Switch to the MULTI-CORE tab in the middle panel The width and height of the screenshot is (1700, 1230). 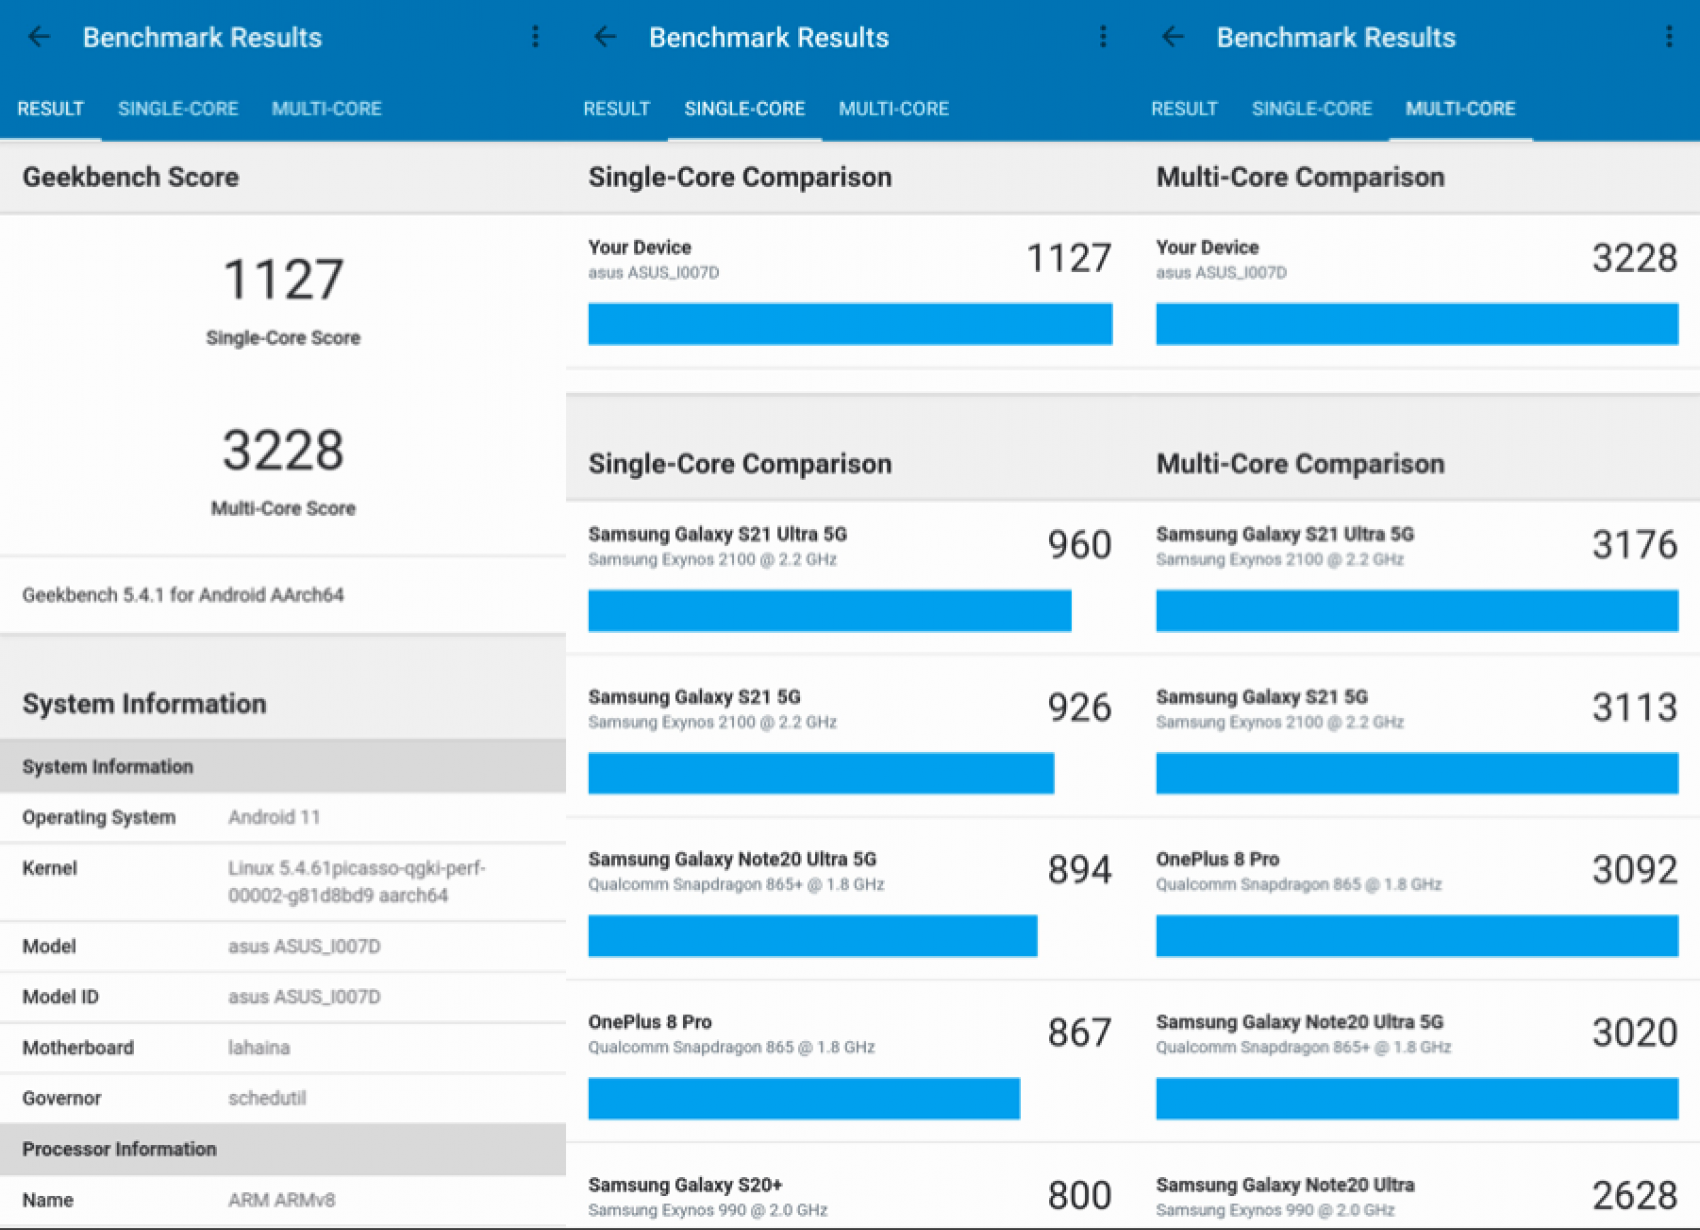(893, 109)
